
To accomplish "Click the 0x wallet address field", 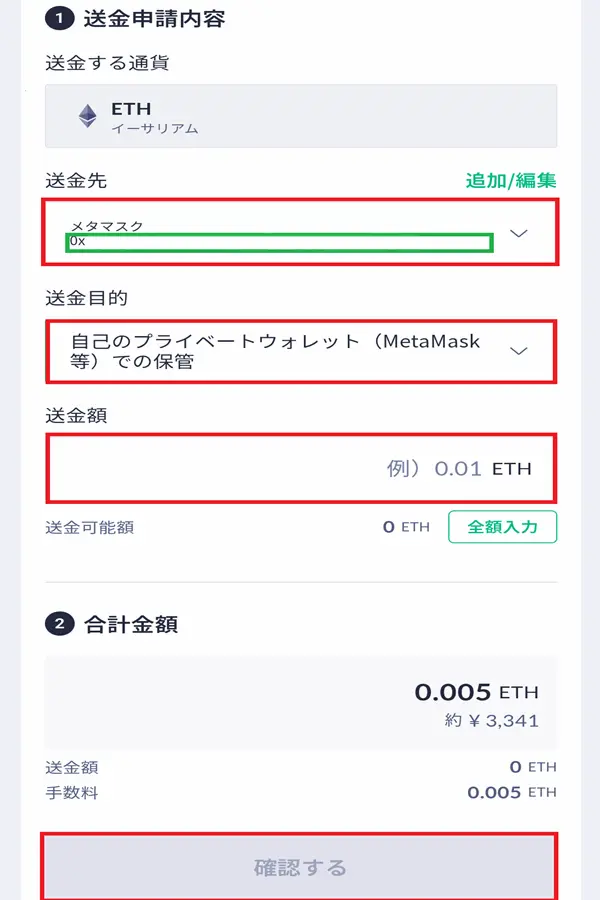I will tap(279, 243).
